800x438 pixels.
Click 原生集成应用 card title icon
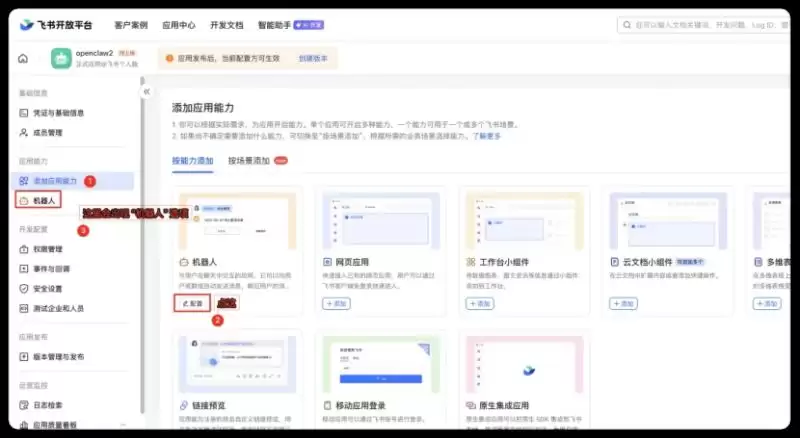(471, 406)
